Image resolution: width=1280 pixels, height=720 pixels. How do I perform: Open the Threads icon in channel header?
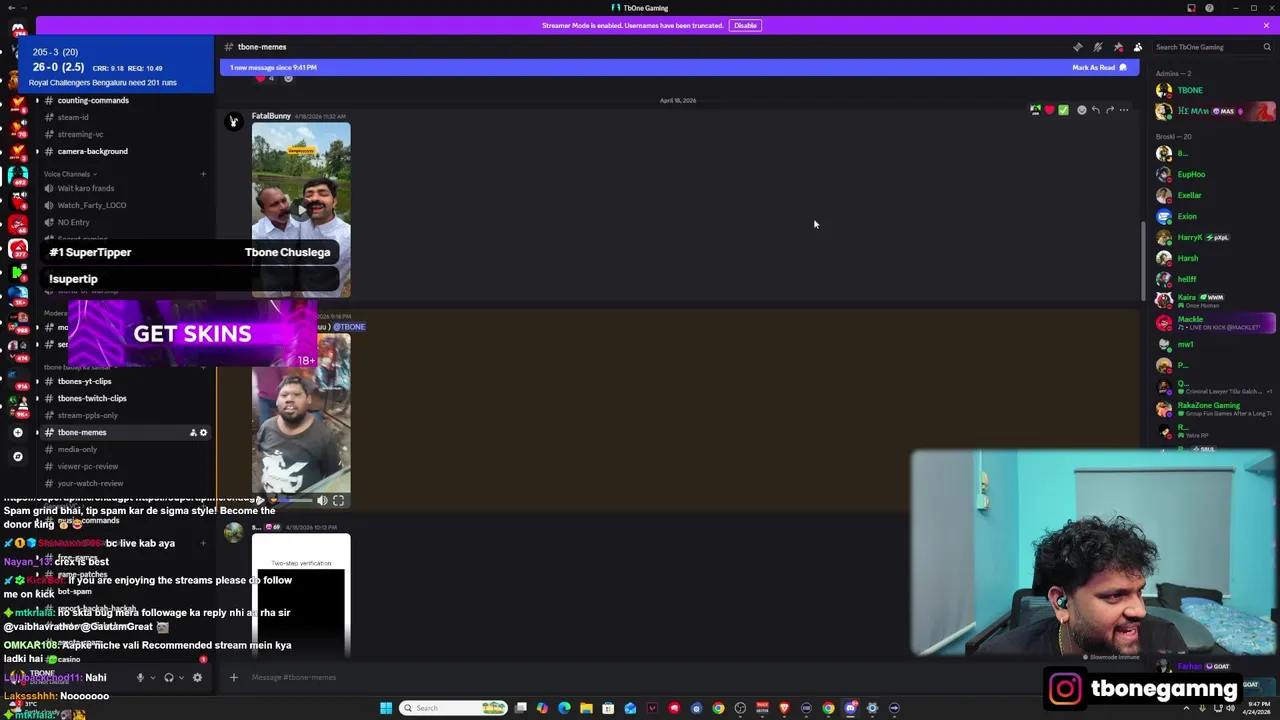(1077, 47)
